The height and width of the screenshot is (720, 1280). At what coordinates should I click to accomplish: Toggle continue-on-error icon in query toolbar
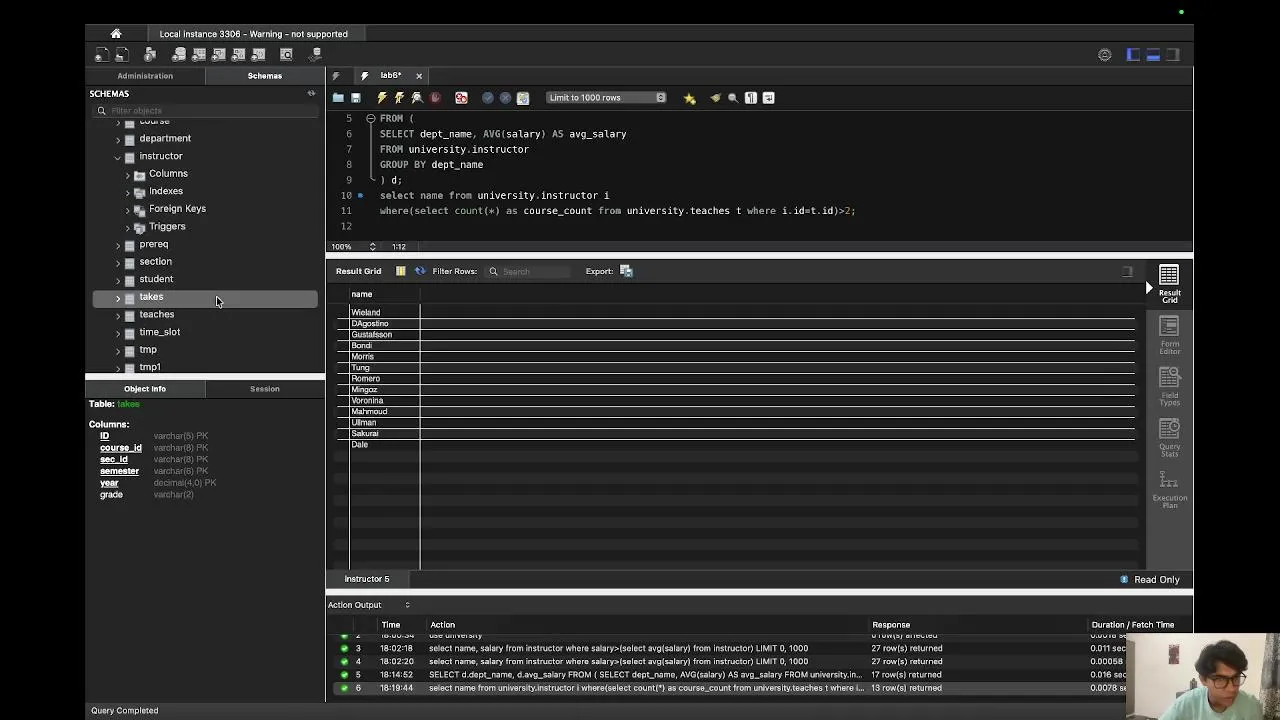tap(461, 98)
